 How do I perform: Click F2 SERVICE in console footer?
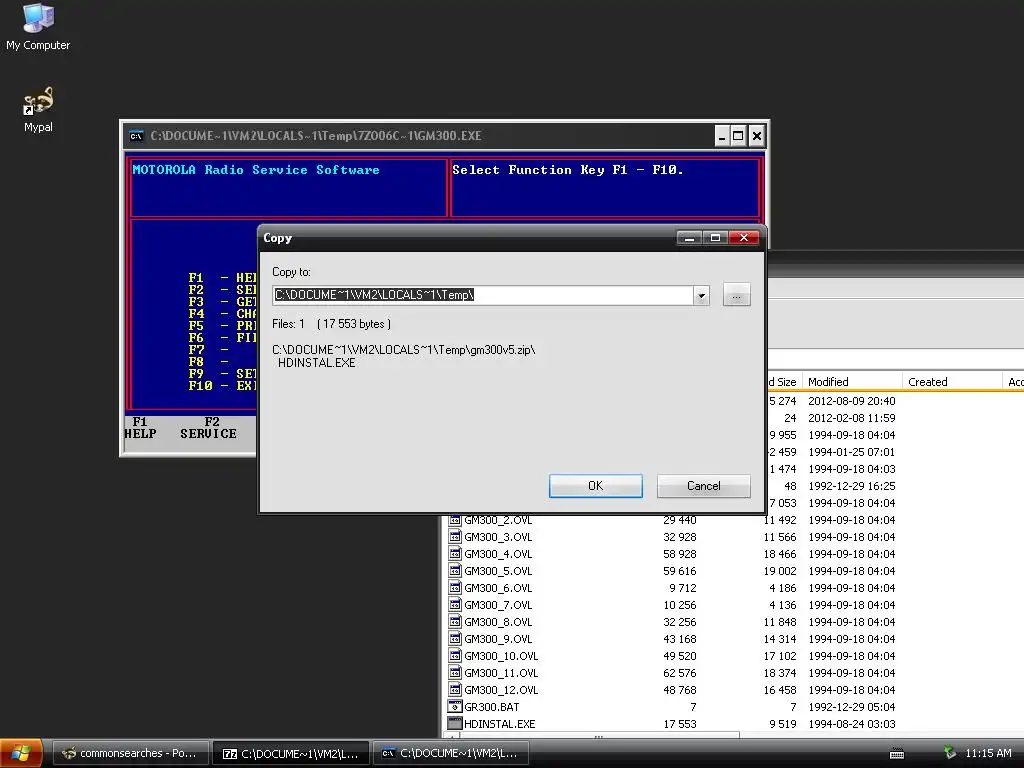pyautogui.click(x=208, y=428)
